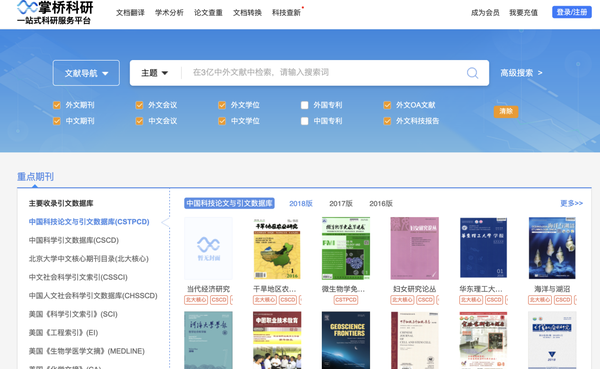Open the 河海大学学报 journal cover
This screenshot has height=369, width=600.
point(208,340)
